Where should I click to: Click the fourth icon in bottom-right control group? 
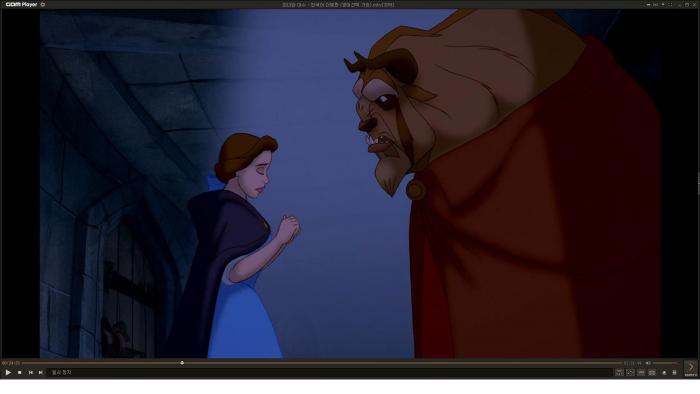click(x=652, y=372)
